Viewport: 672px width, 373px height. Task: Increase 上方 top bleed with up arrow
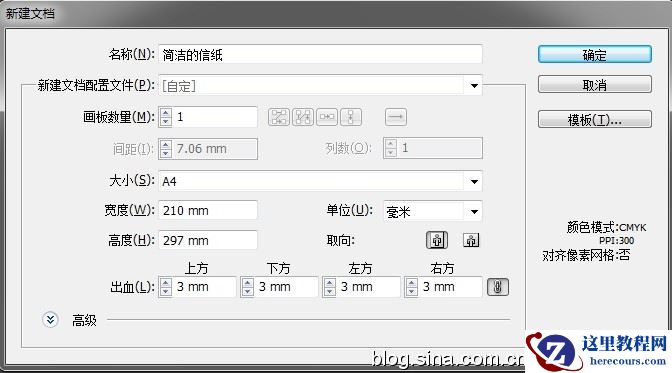165,283
